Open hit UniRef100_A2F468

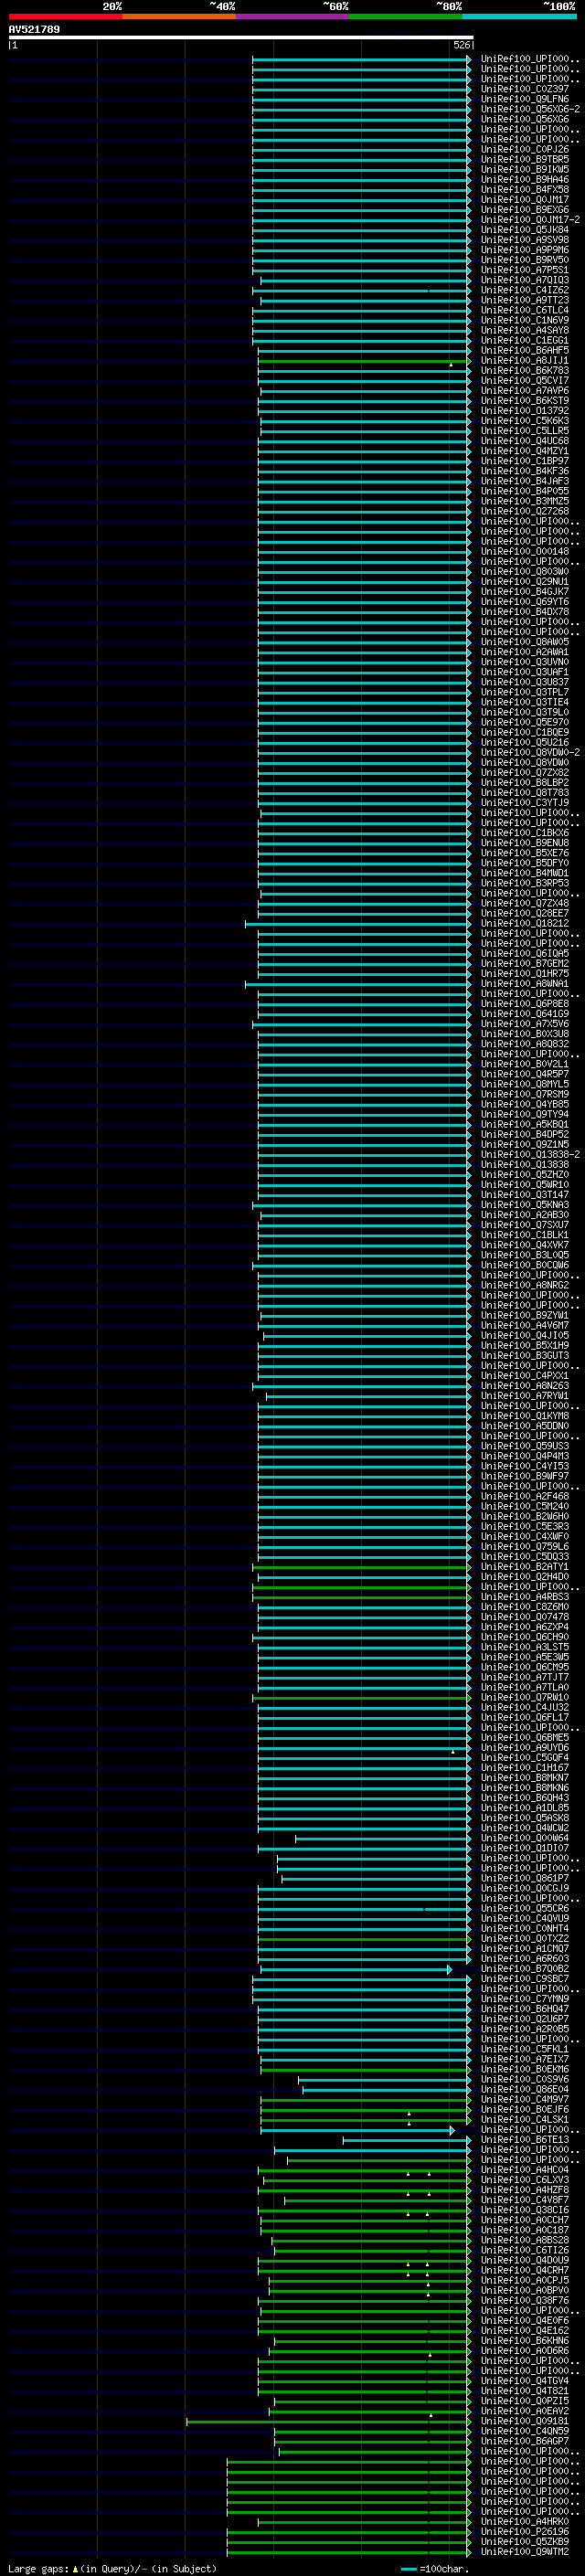coord(525,1496)
